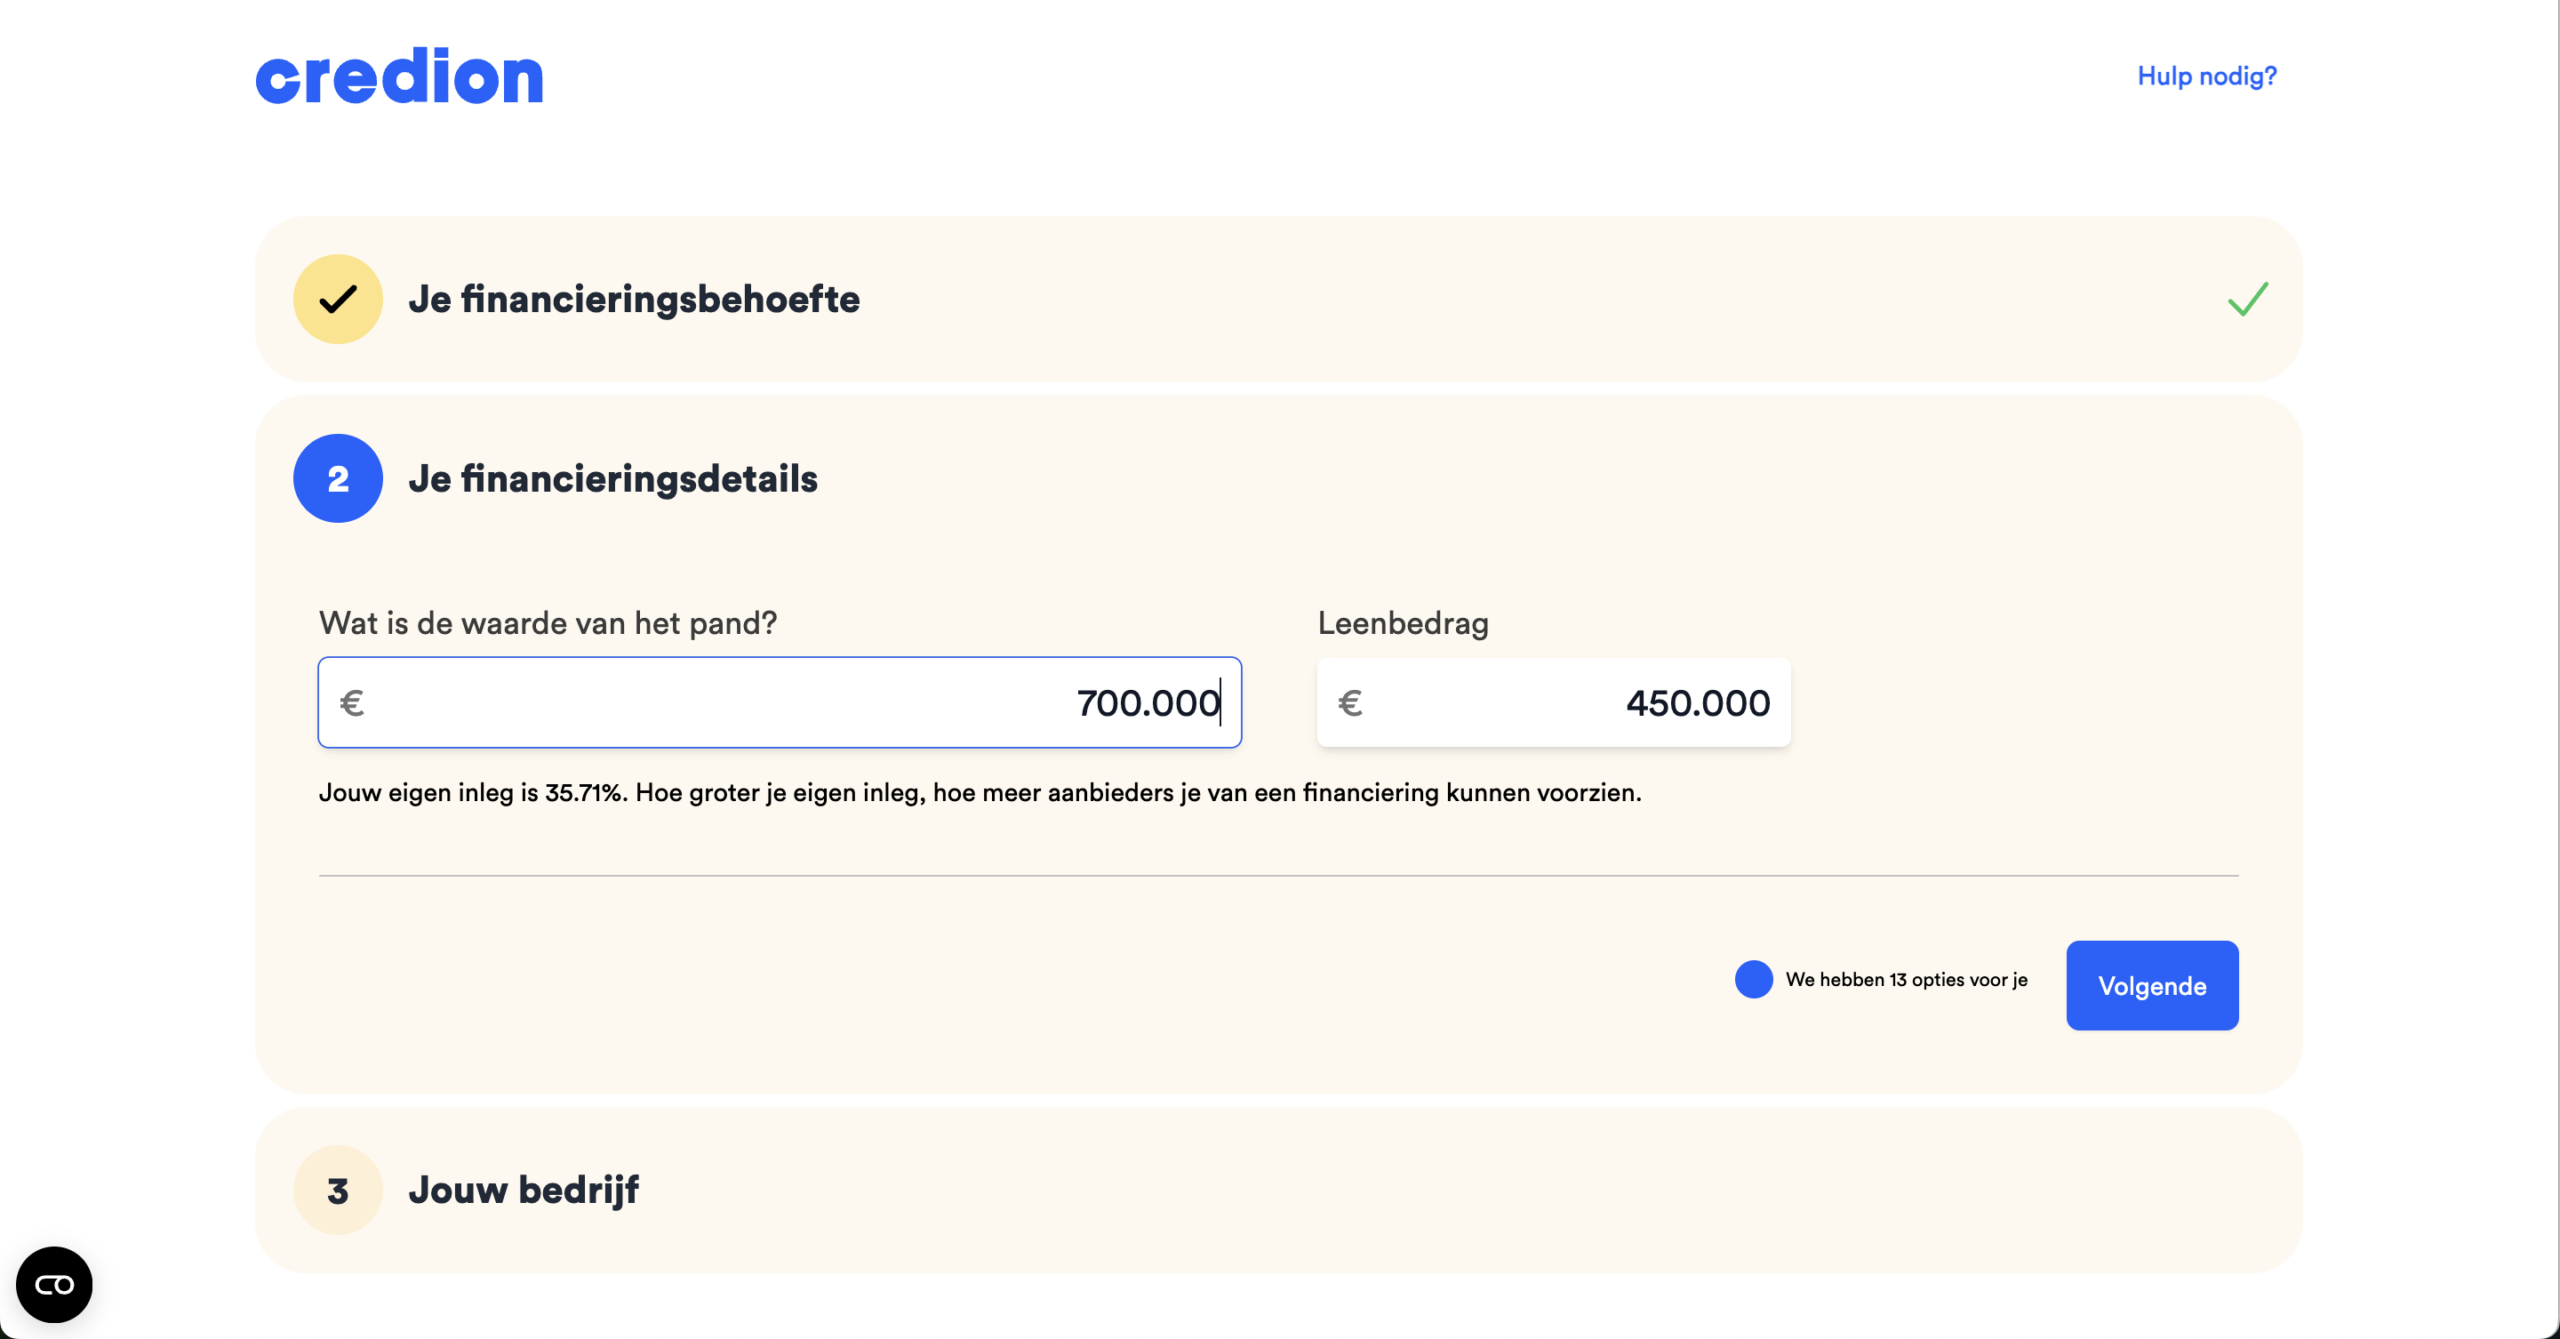Select the Leenbedrag input showing 450.000
Image resolution: width=2560 pixels, height=1339 pixels.
(1553, 702)
